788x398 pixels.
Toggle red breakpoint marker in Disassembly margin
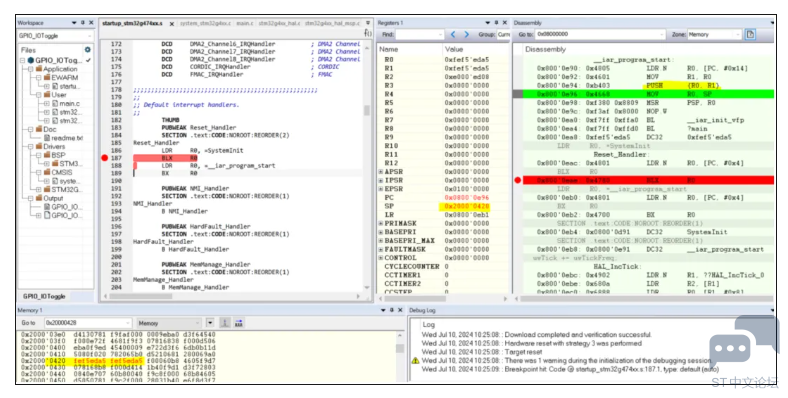[x=518, y=180]
